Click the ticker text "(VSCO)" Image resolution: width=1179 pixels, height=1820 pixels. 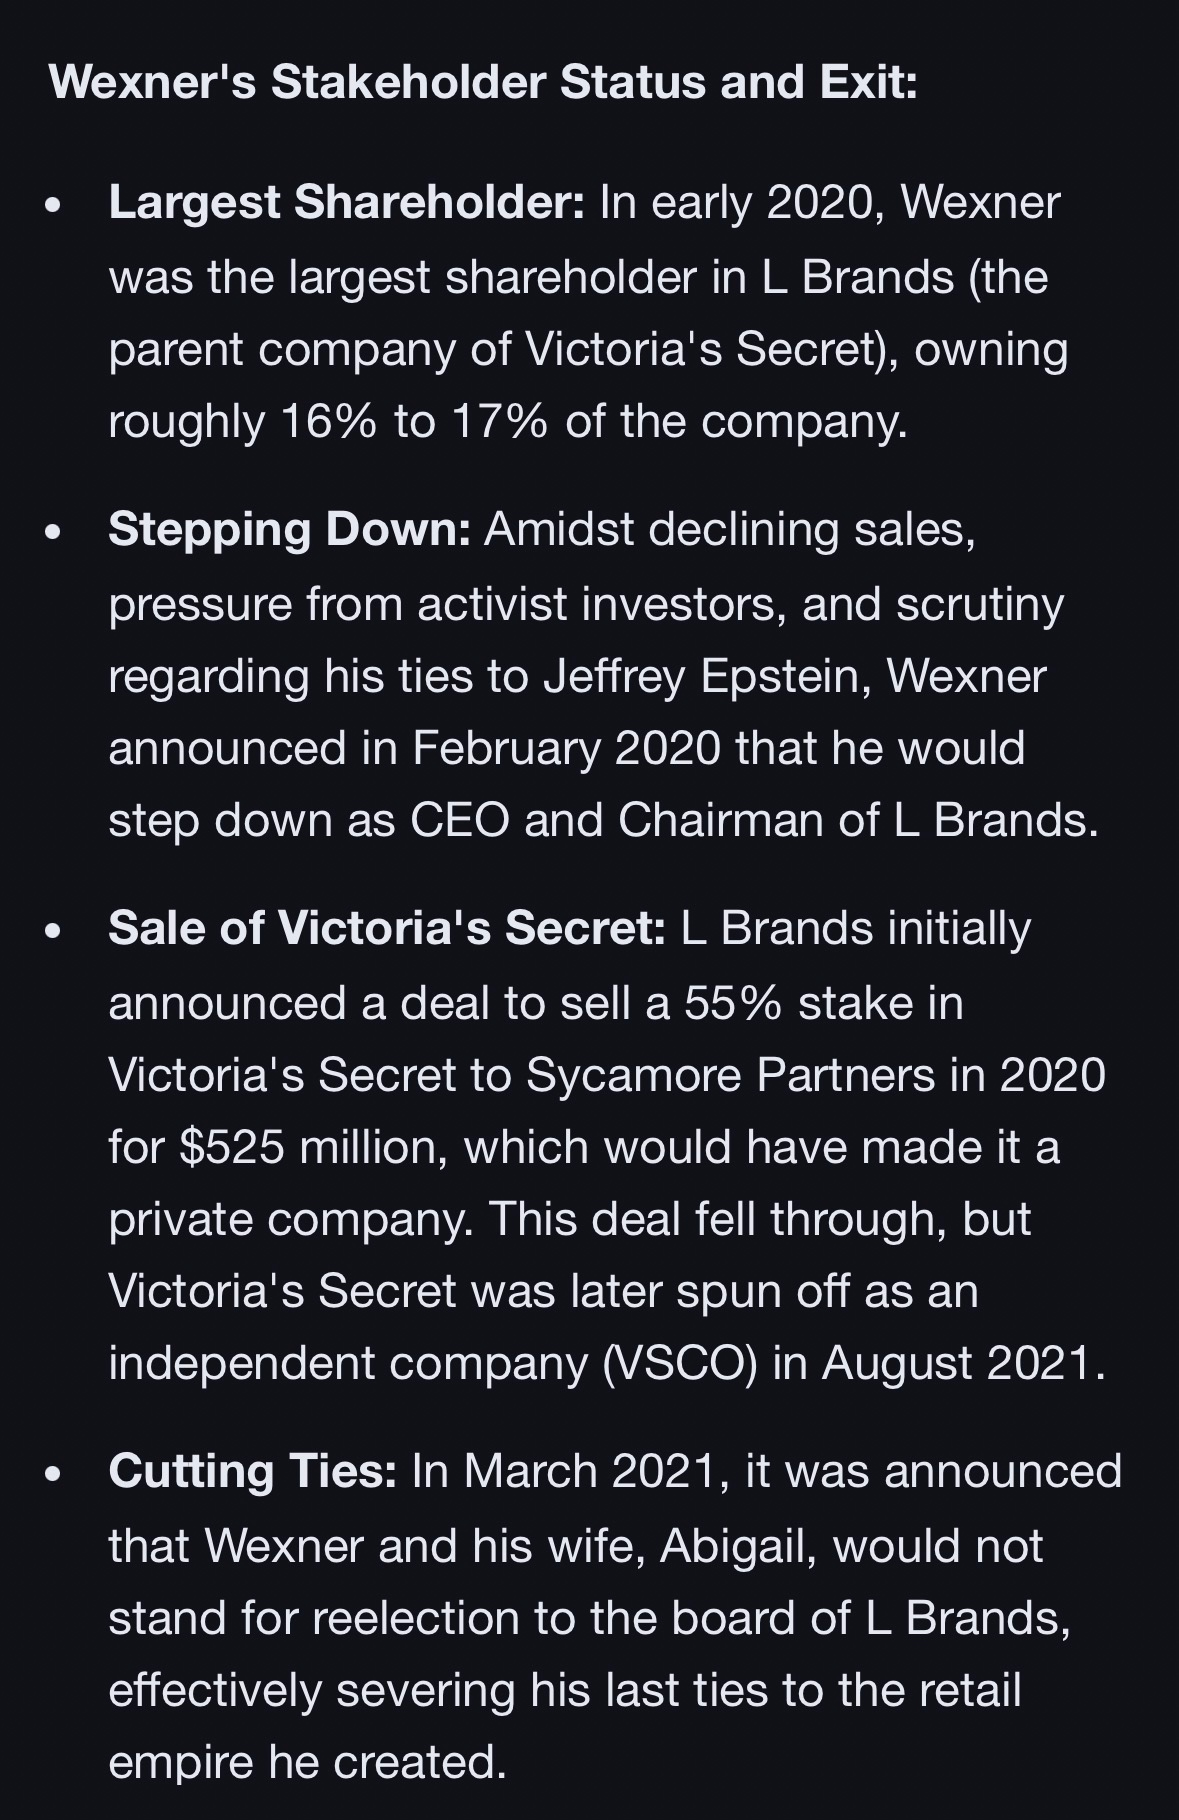[680, 1363]
